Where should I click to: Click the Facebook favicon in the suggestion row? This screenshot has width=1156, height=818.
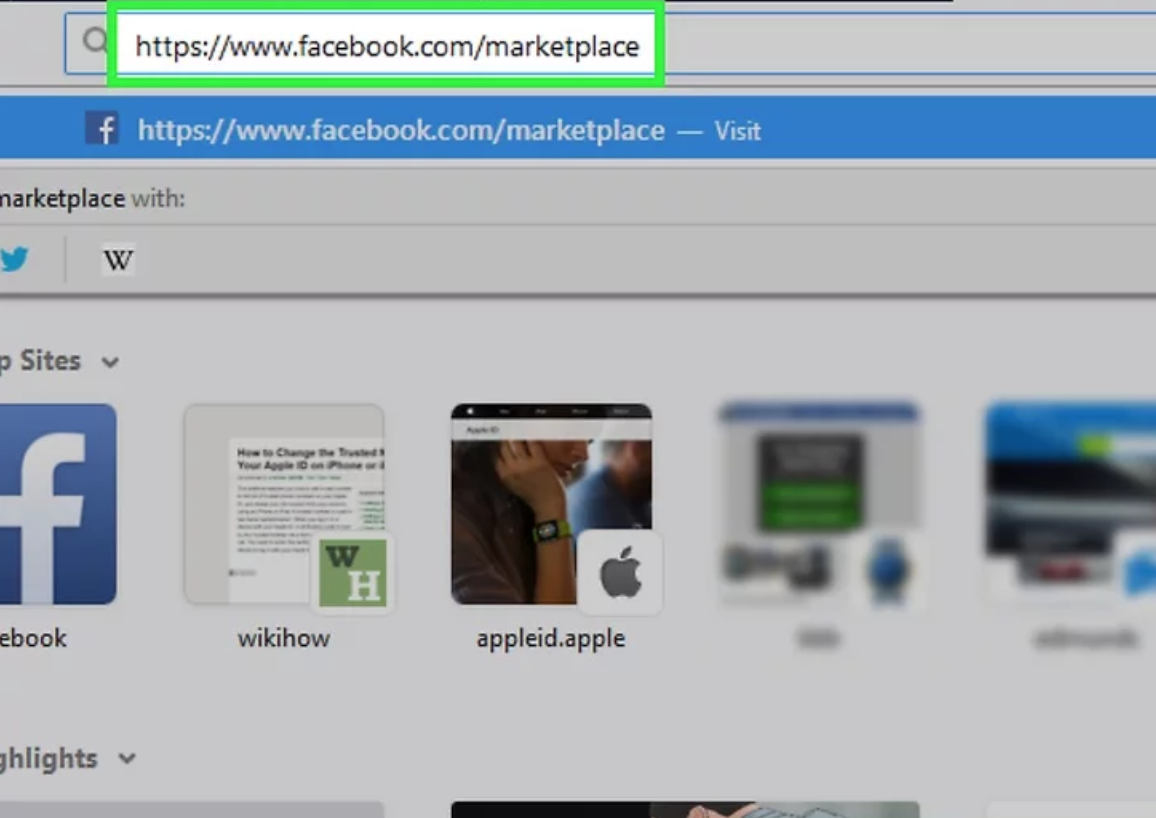(102, 128)
